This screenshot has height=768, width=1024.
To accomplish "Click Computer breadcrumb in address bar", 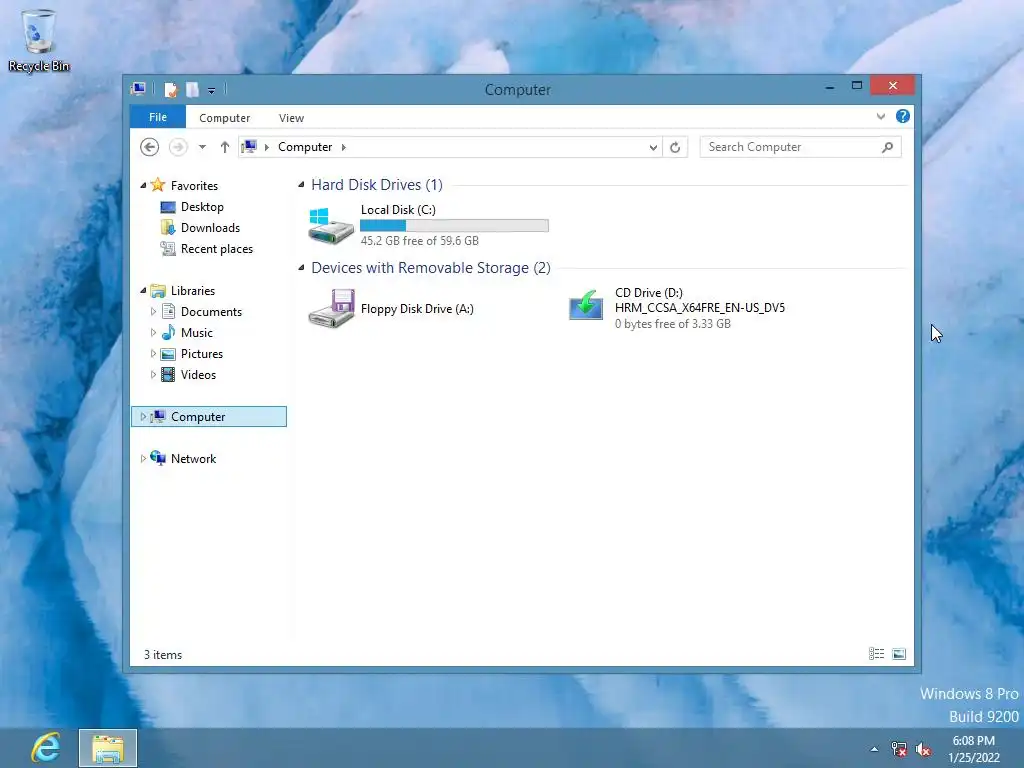I will [305, 147].
